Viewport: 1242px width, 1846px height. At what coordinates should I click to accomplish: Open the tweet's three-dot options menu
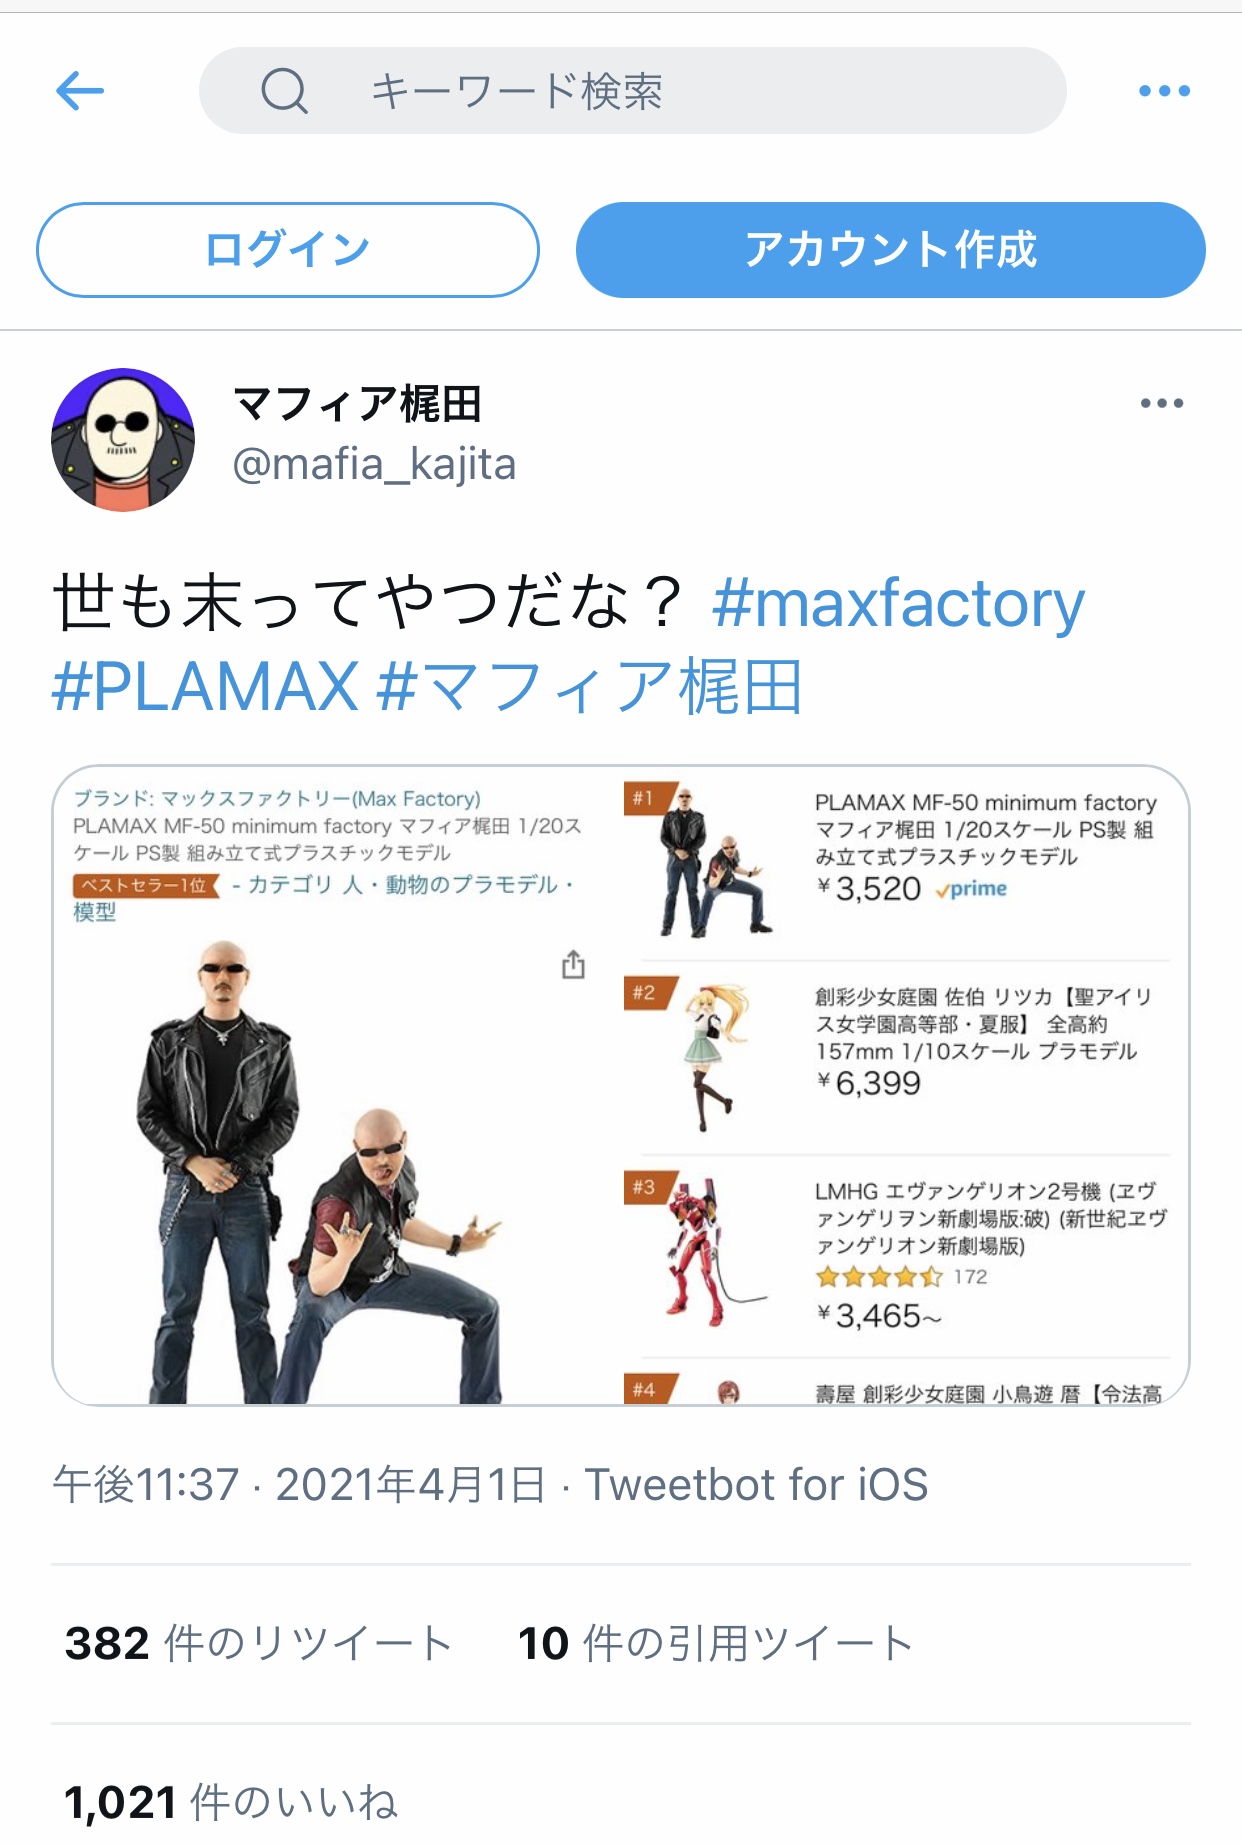[x=1162, y=403]
